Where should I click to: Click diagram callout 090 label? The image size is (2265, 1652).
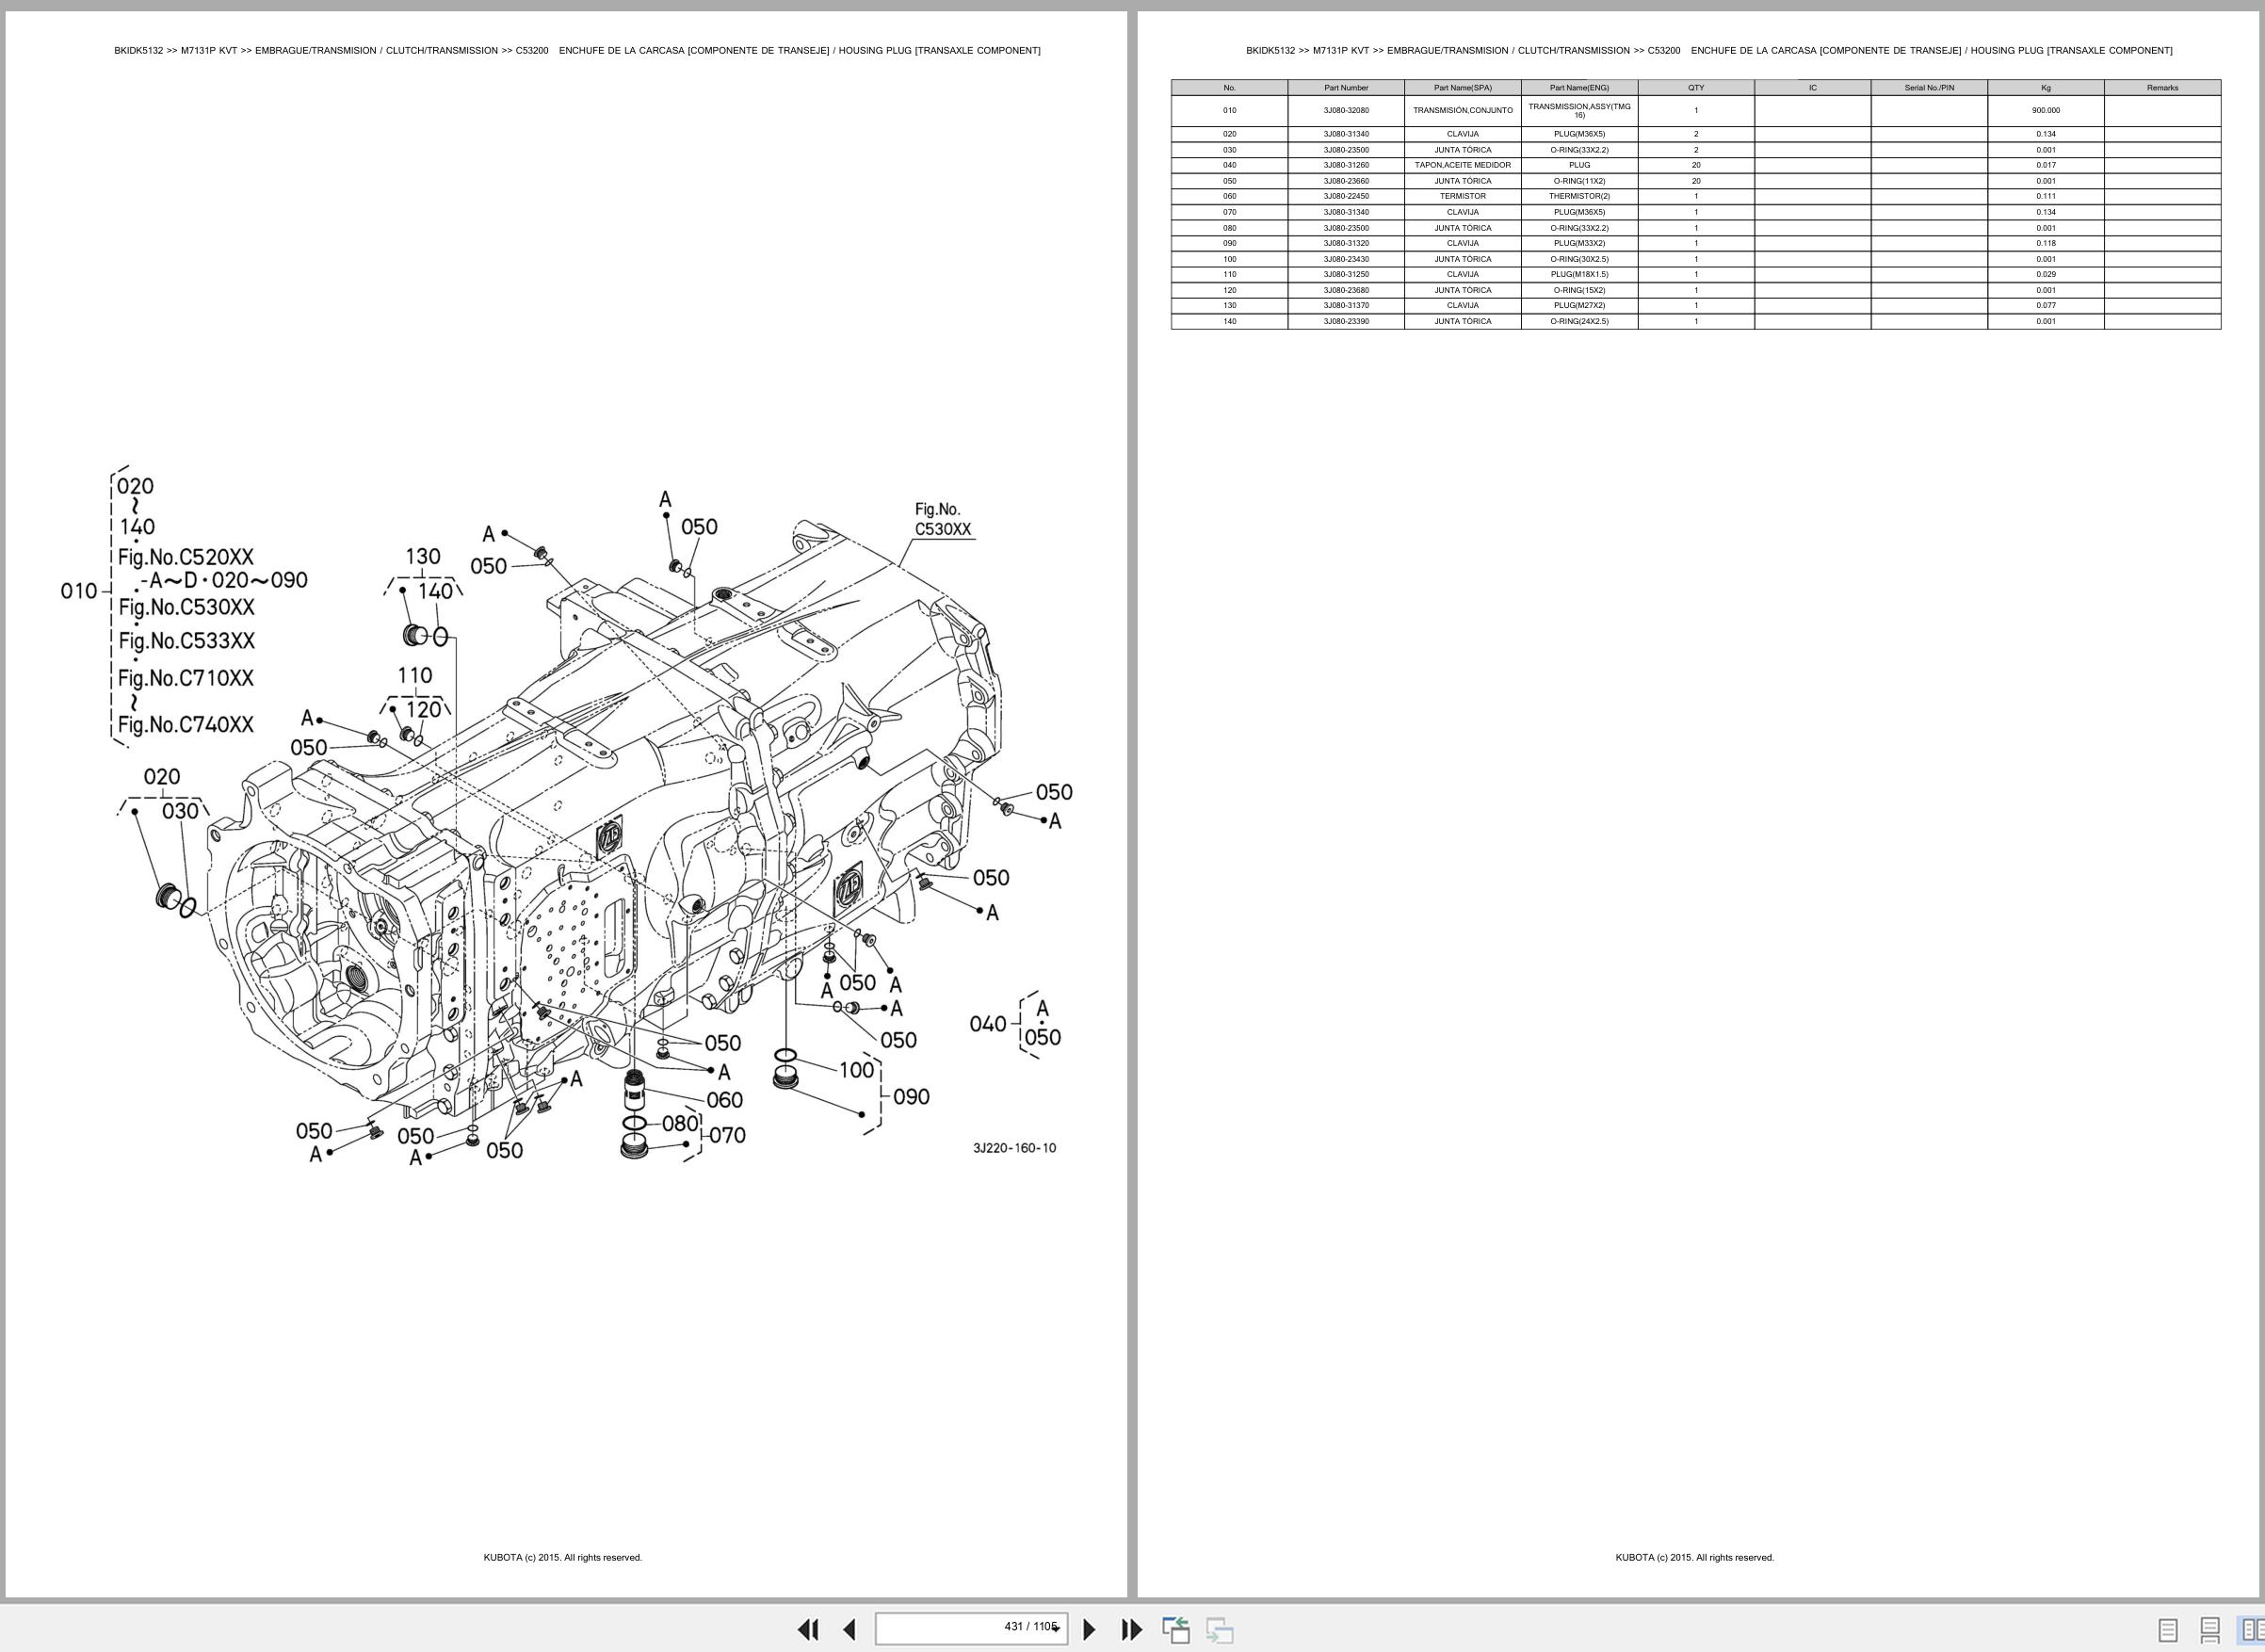pos(911,1097)
